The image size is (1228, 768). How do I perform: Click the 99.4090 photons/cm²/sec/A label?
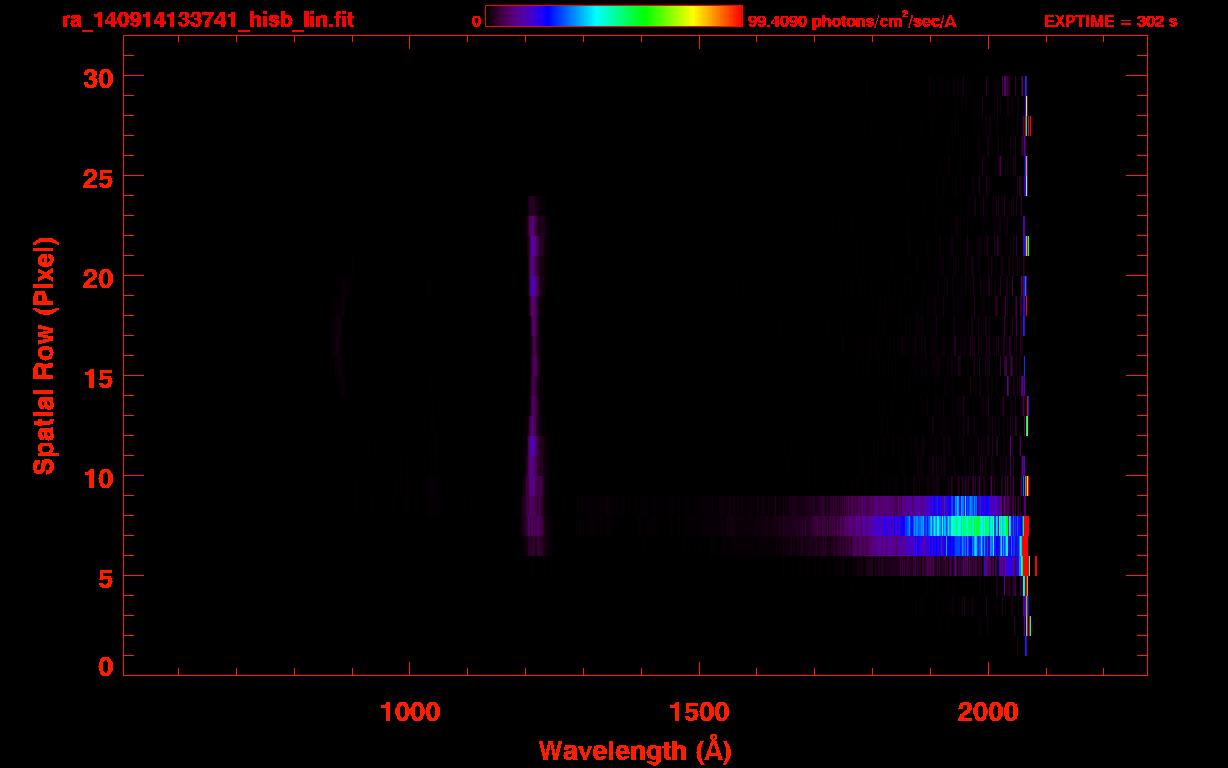click(x=852, y=21)
